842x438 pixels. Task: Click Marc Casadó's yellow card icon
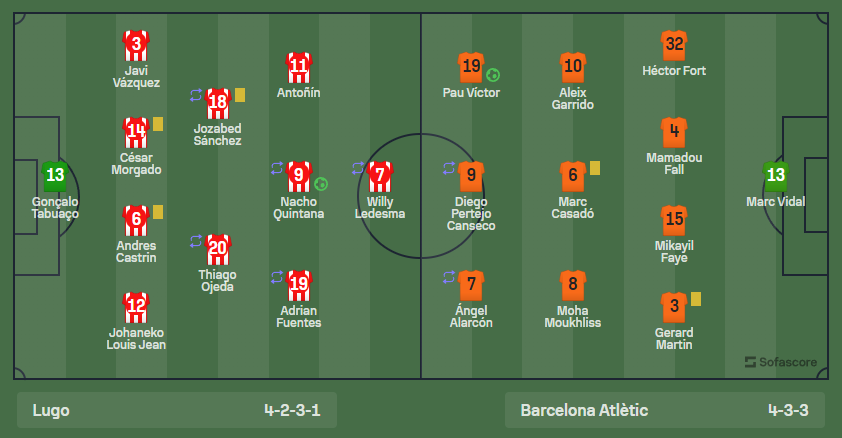click(595, 168)
